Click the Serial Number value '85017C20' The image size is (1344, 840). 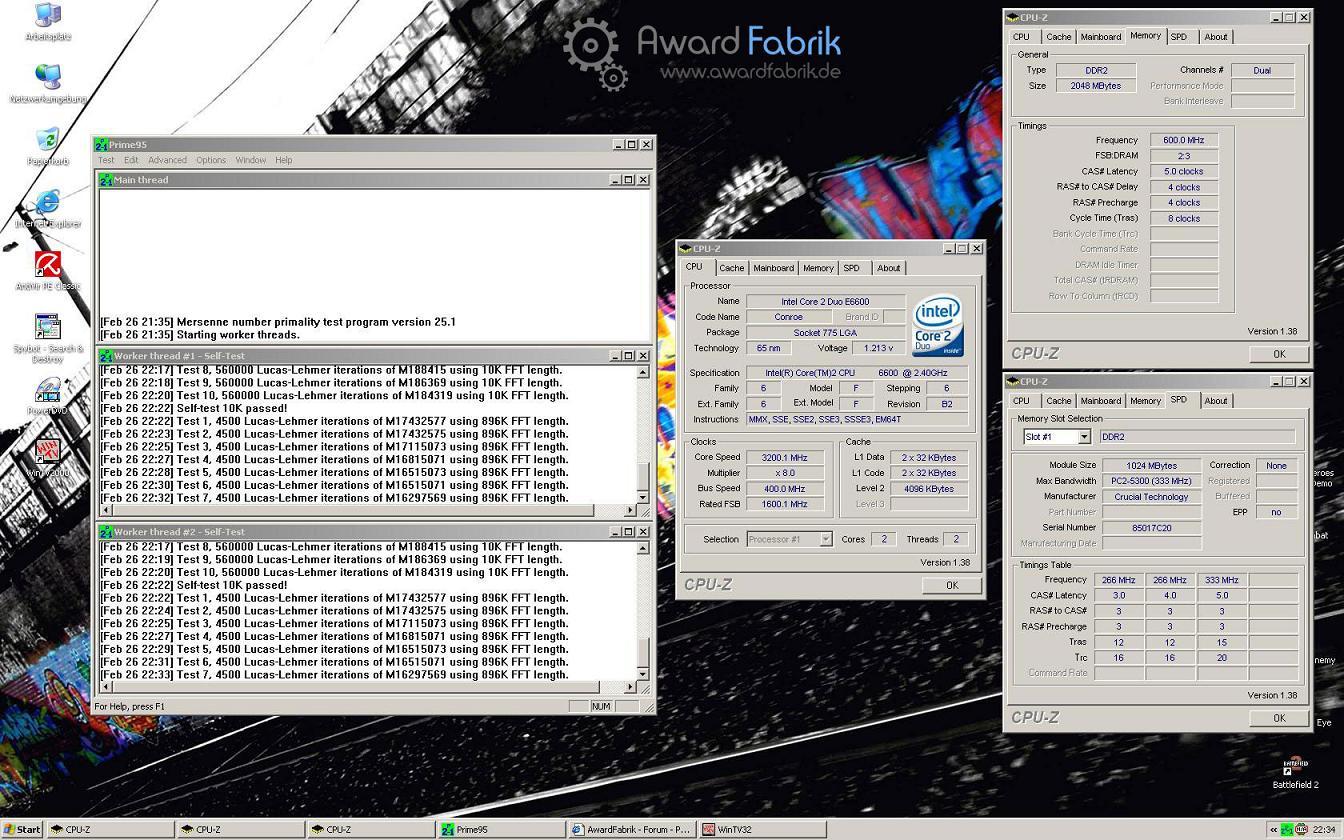coord(1151,527)
